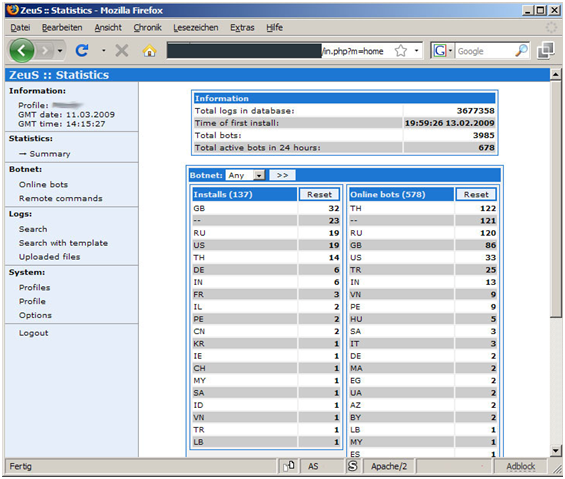Click the HU row in Online bots
Image resolution: width=565 pixels, height=479 pixels.
tap(423, 319)
